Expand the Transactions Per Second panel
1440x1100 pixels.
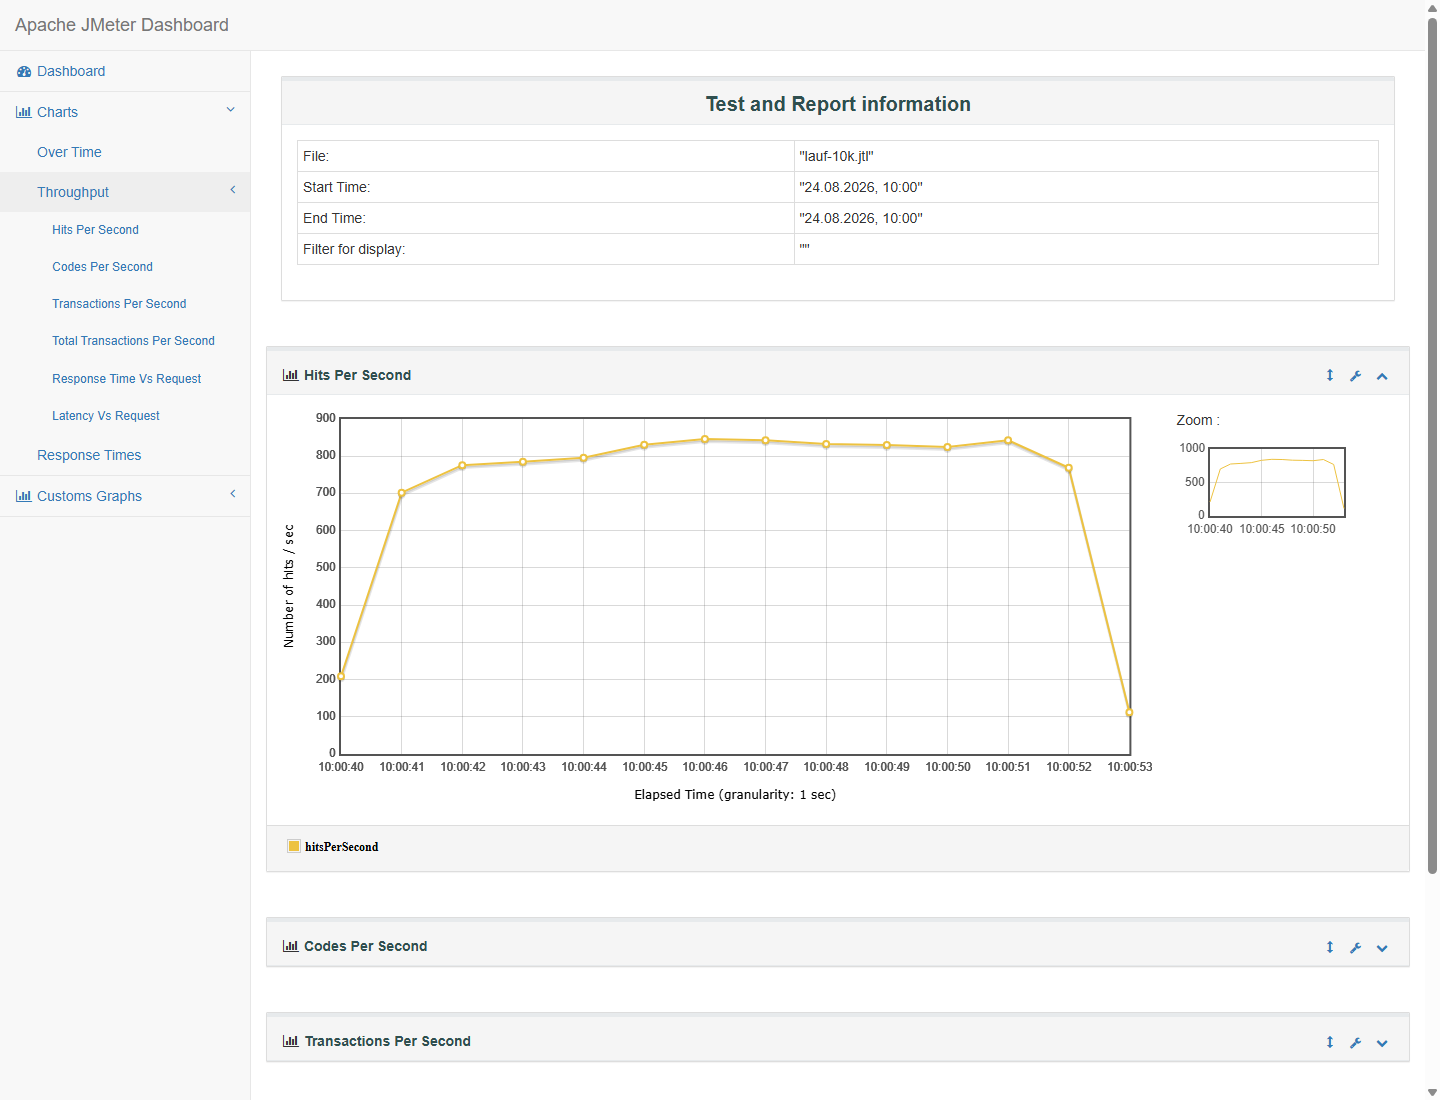[x=1382, y=1043]
